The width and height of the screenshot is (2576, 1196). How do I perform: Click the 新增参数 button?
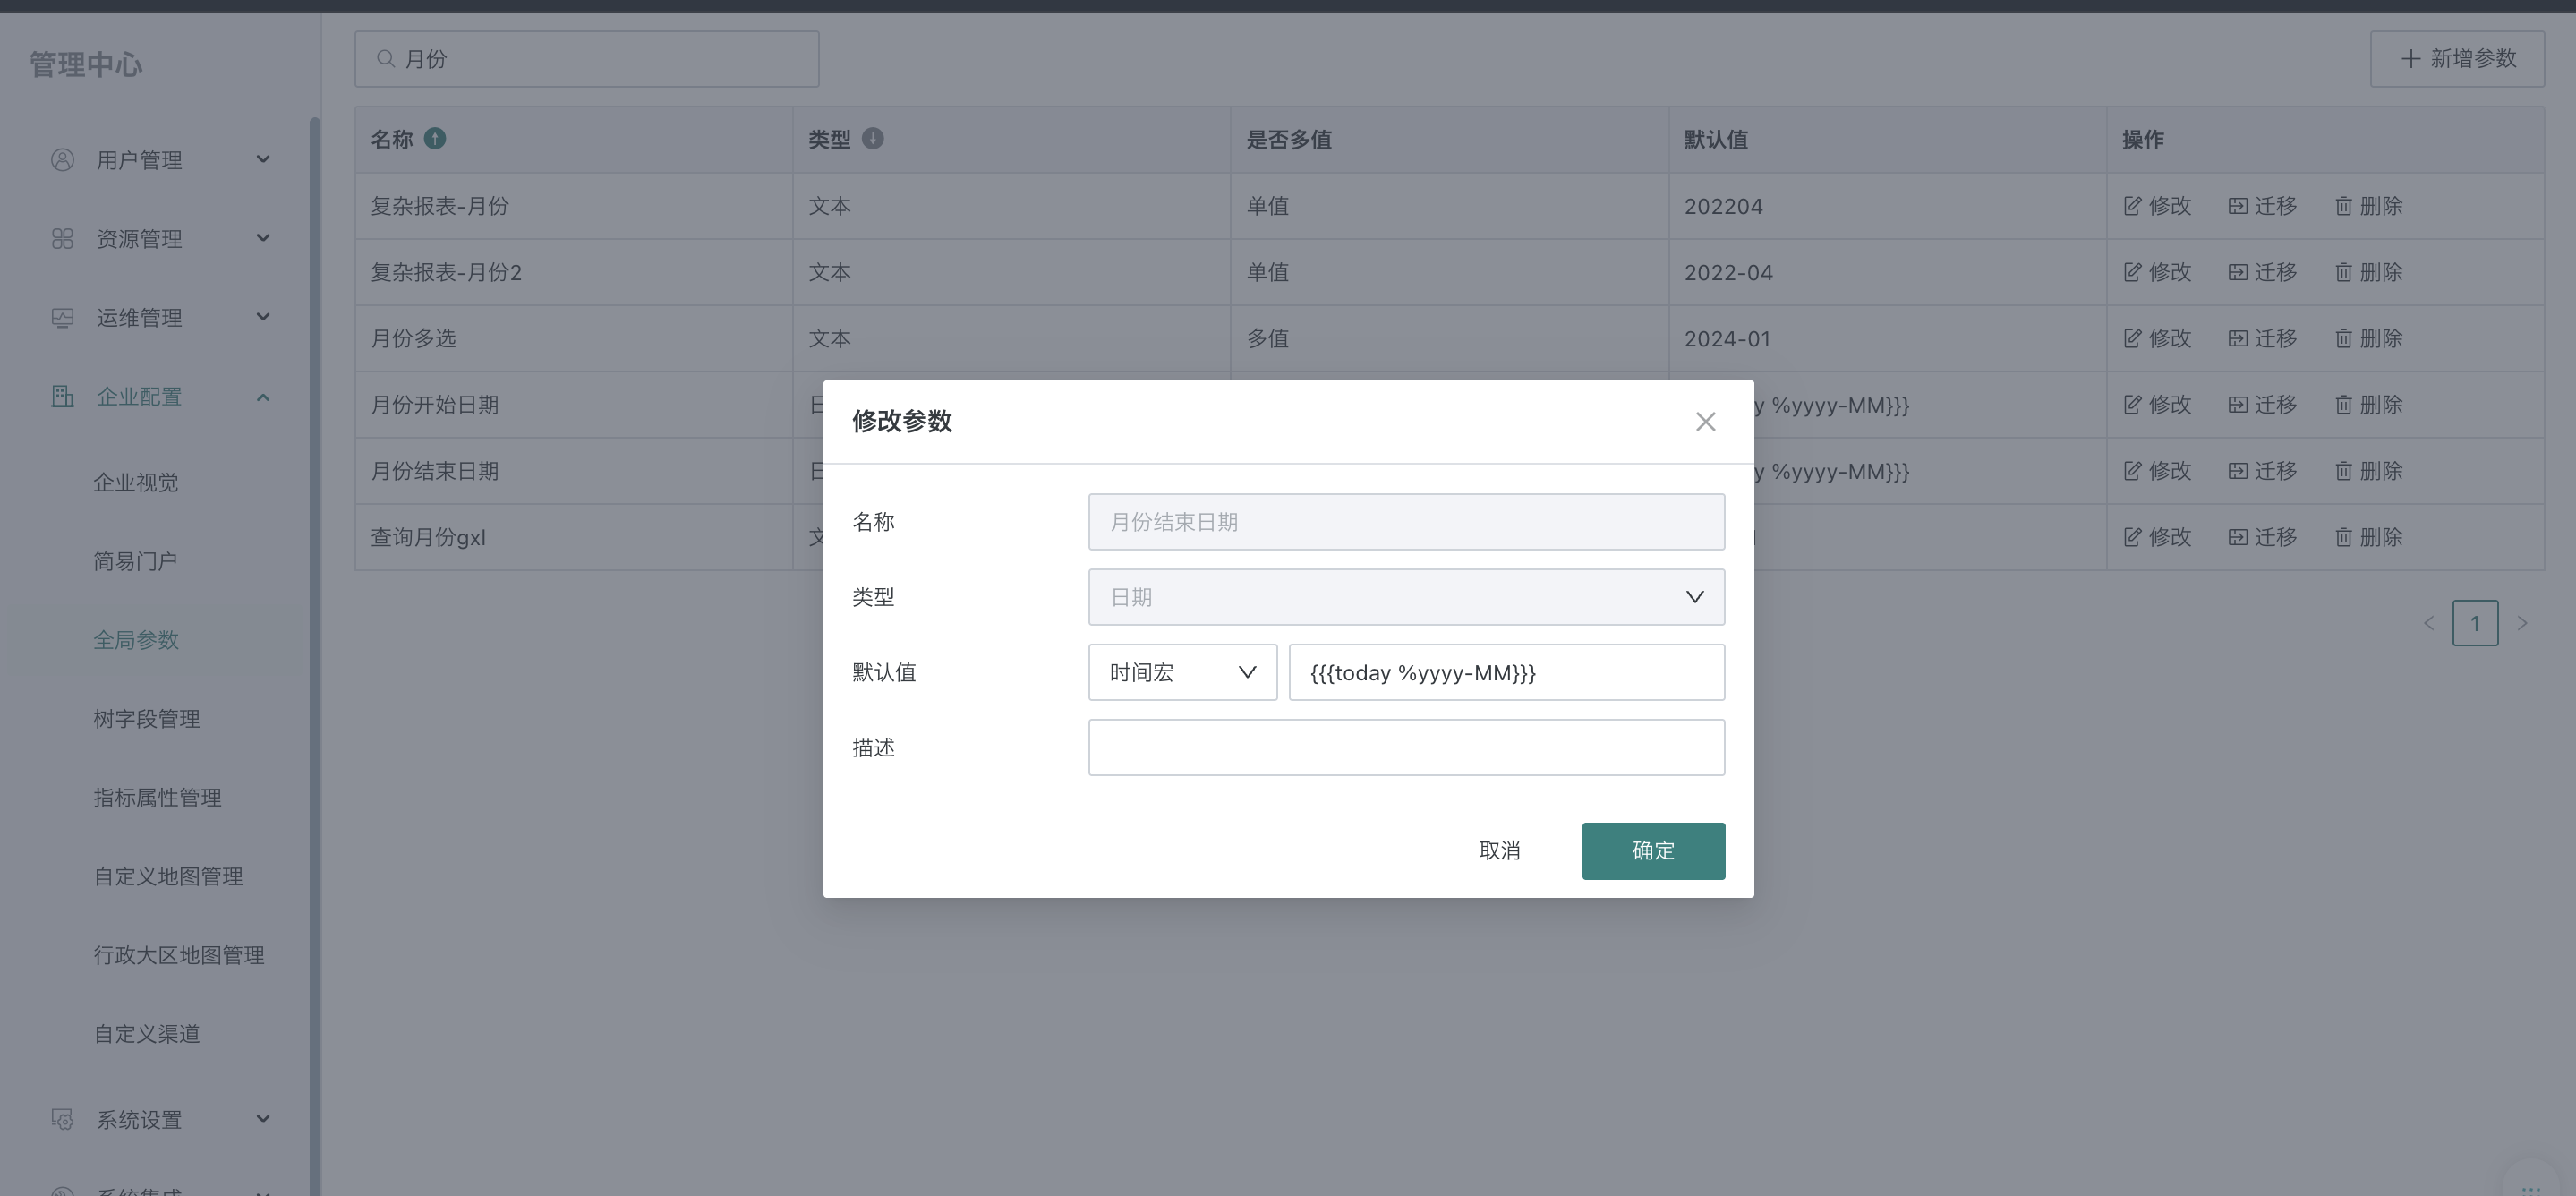coord(2457,58)
